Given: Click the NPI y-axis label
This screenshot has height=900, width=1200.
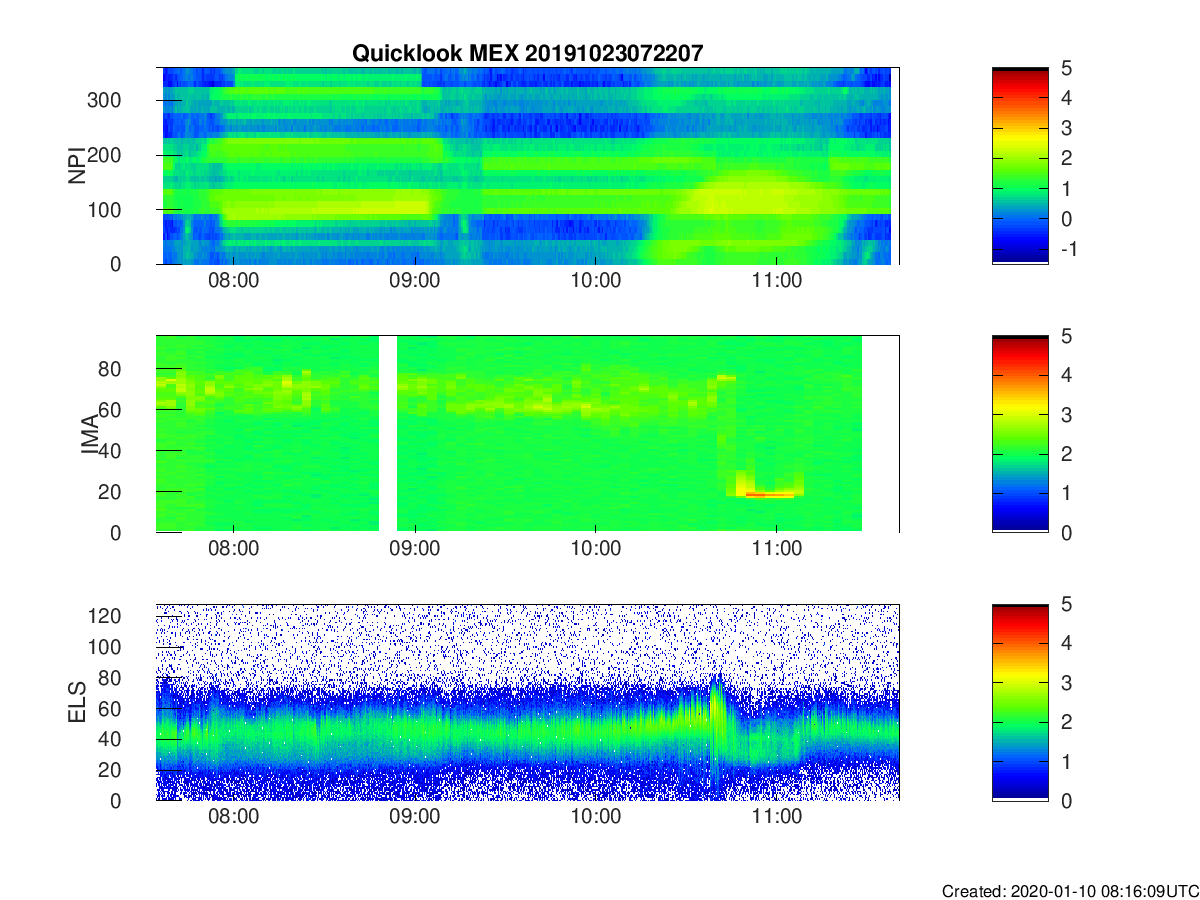Looking at the screenshot, I should click(76, 166).
